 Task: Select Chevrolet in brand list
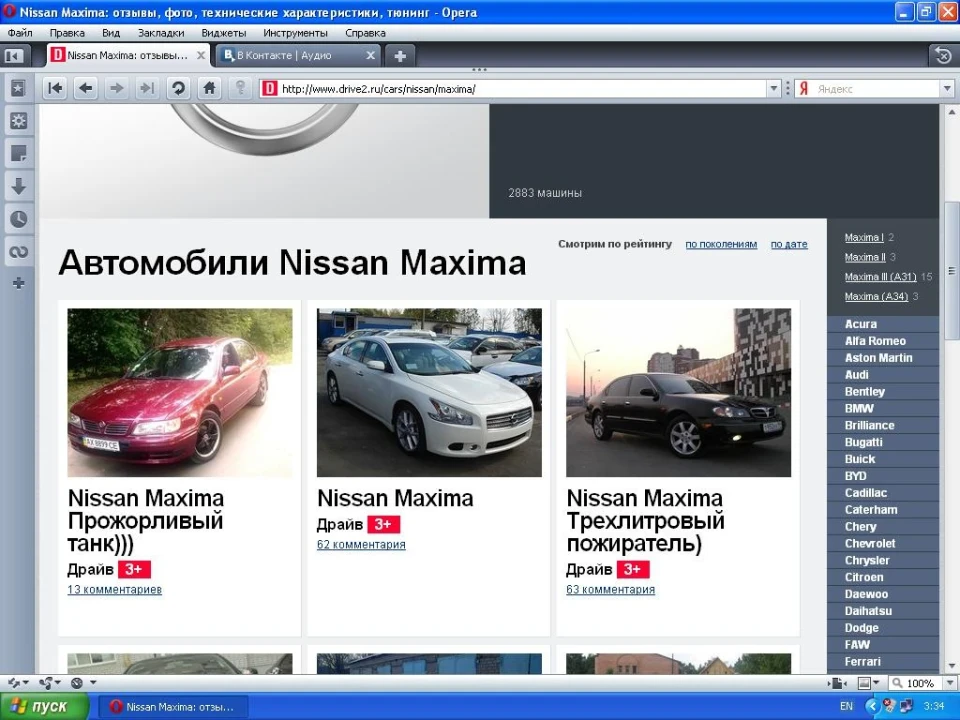pyautogui.click(x=870, y=543)
